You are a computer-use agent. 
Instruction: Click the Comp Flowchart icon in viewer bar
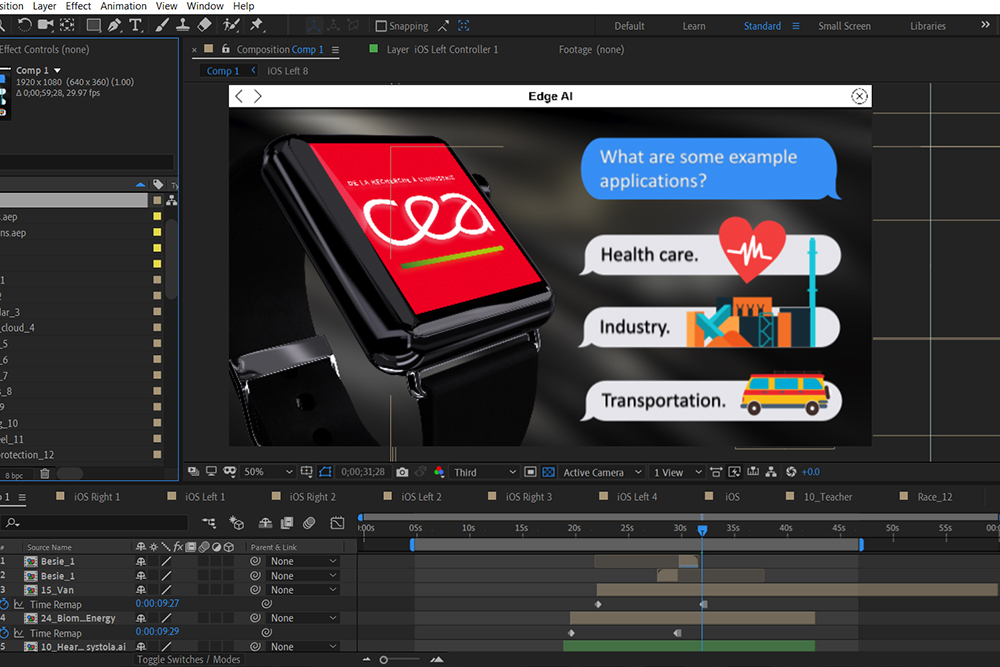coord(771,472)
